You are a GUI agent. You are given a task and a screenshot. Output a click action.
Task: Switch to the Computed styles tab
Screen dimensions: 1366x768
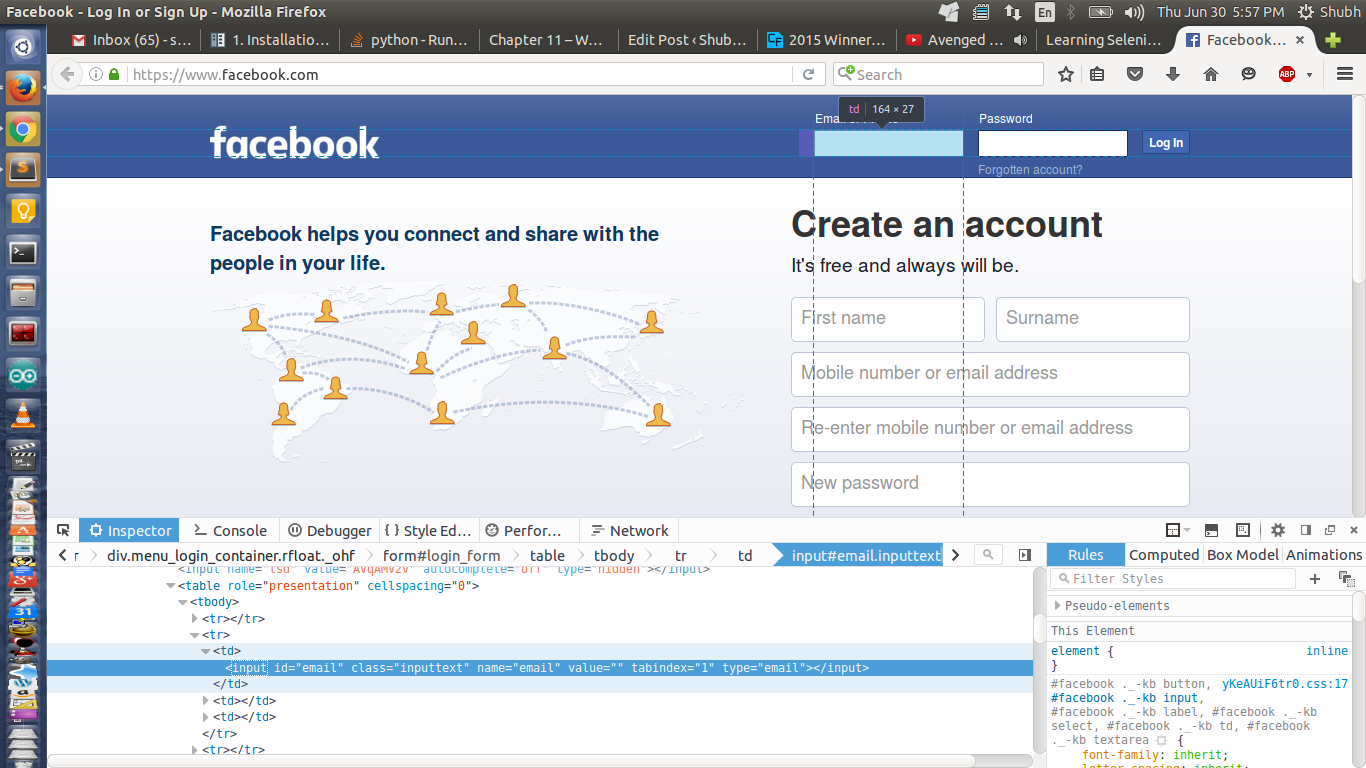pyautogui.click(x=1163, y=555)
